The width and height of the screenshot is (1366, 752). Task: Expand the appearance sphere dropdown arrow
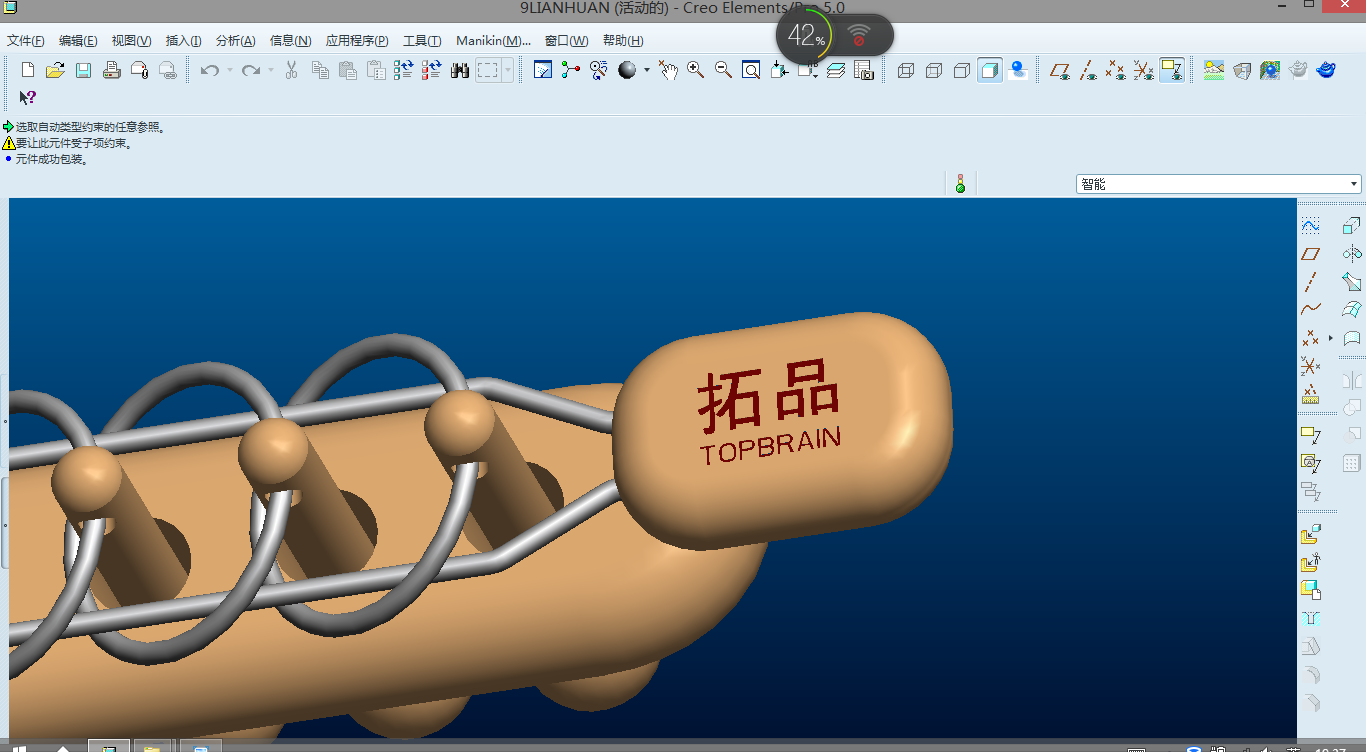point(646,70)
